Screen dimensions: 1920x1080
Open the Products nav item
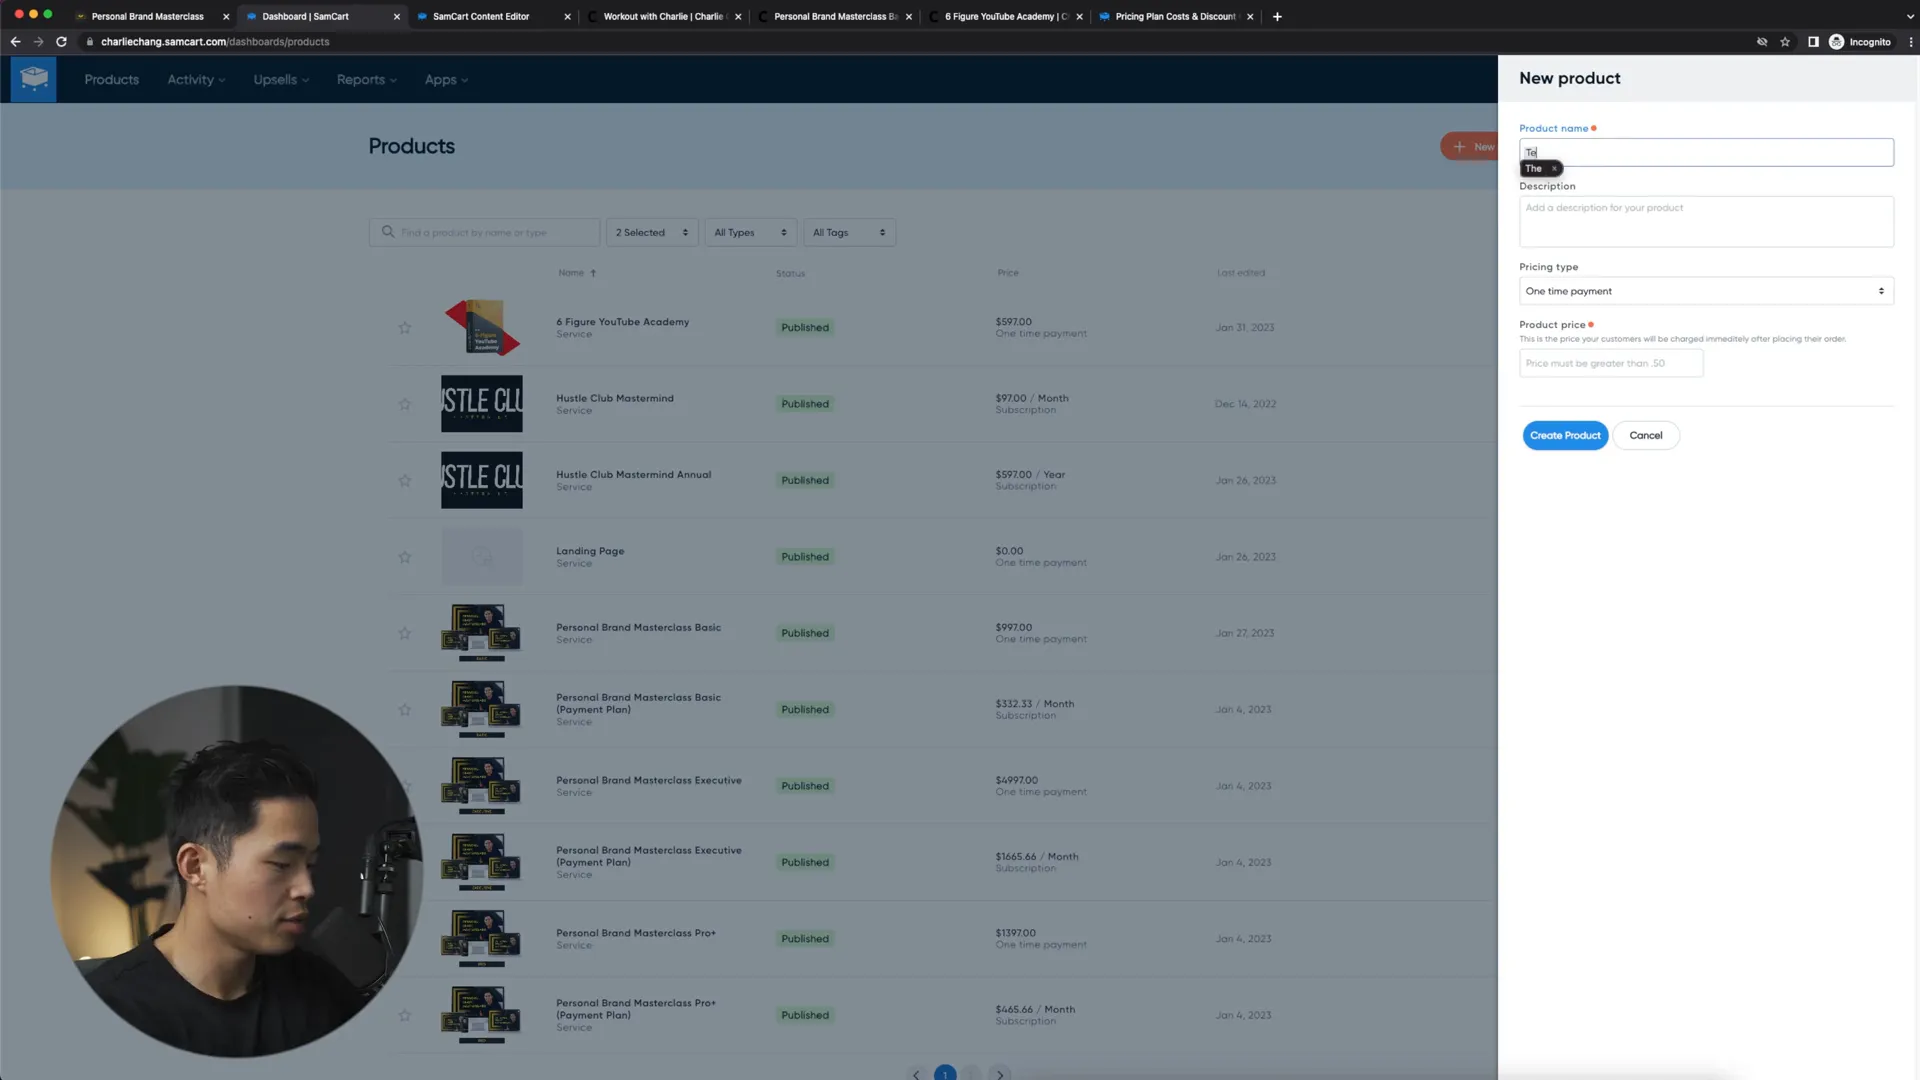[112, 80]
